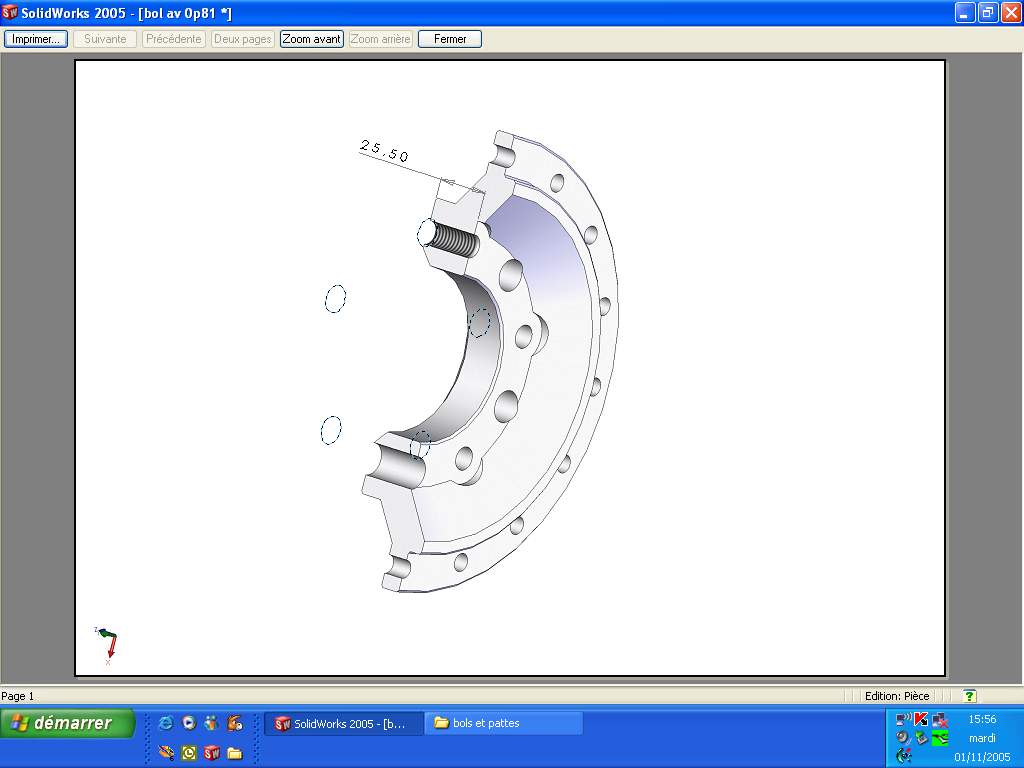Image resolution: width=1024 pixels, height=768 pixels.
Task: Open Windows Media Player quick launch icon
Action: click(x=188, y=723)
